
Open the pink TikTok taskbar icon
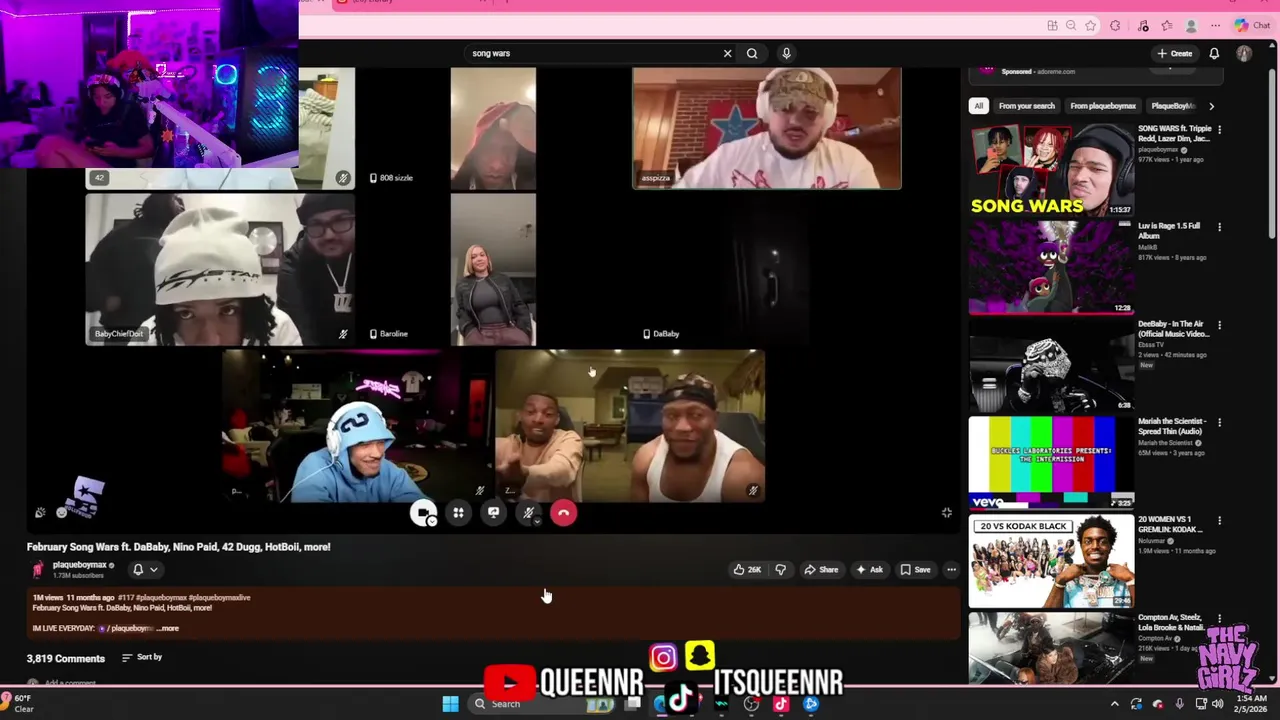(x=781, y=704)
